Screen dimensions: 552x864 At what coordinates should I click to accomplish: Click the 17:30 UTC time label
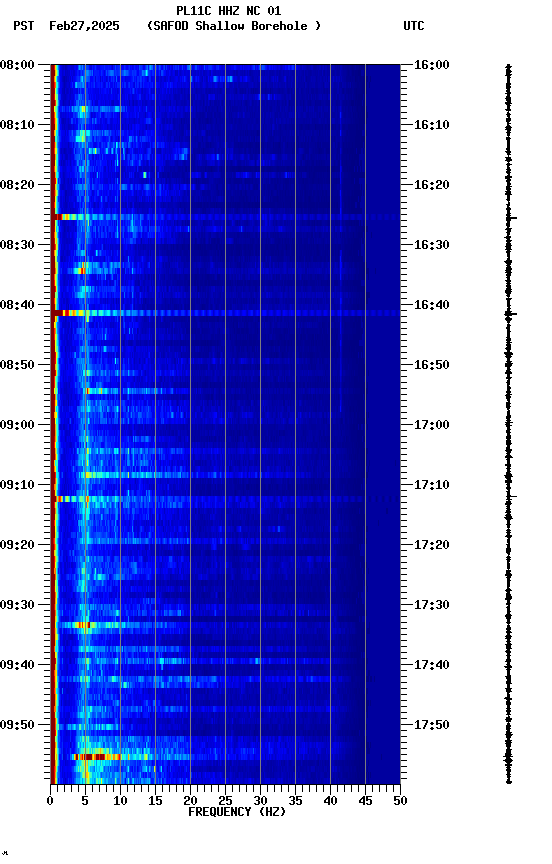click(x=431, y=606)
